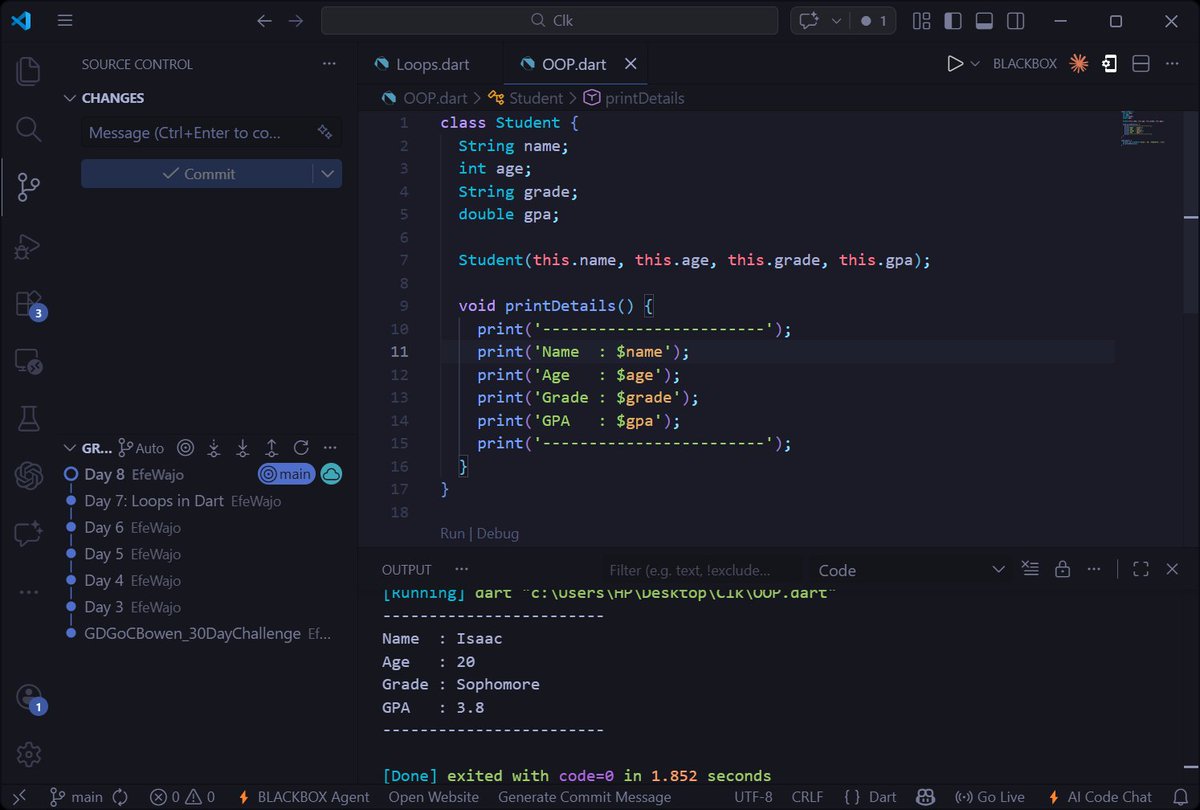Click the pull changes icon in Graph toolbar

click(x=242, y=448)
